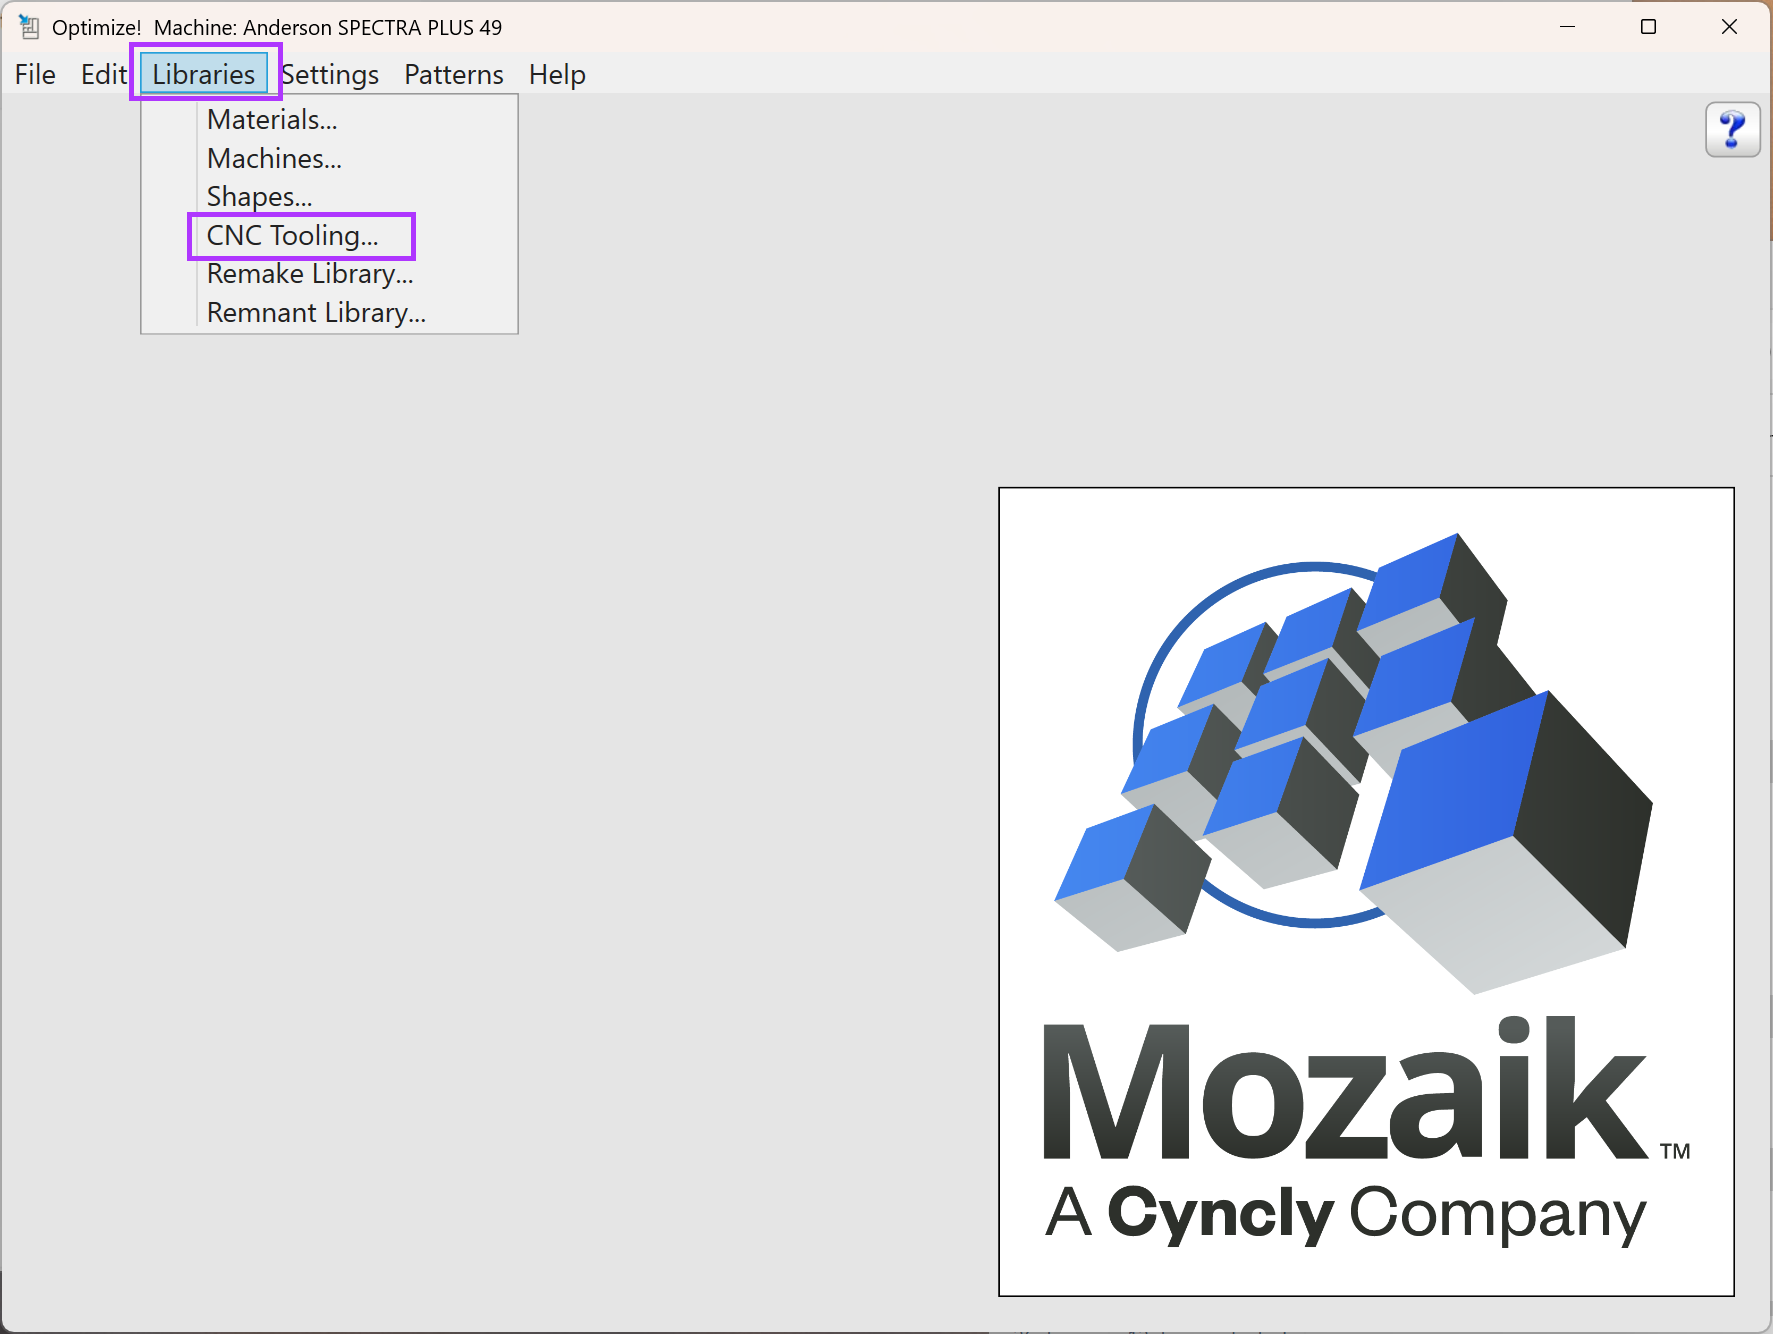Image resolution: width=1773 pixels, height=1334 pixels.
Task: Open the Remake Library... entry
Action: click(310, 274)
